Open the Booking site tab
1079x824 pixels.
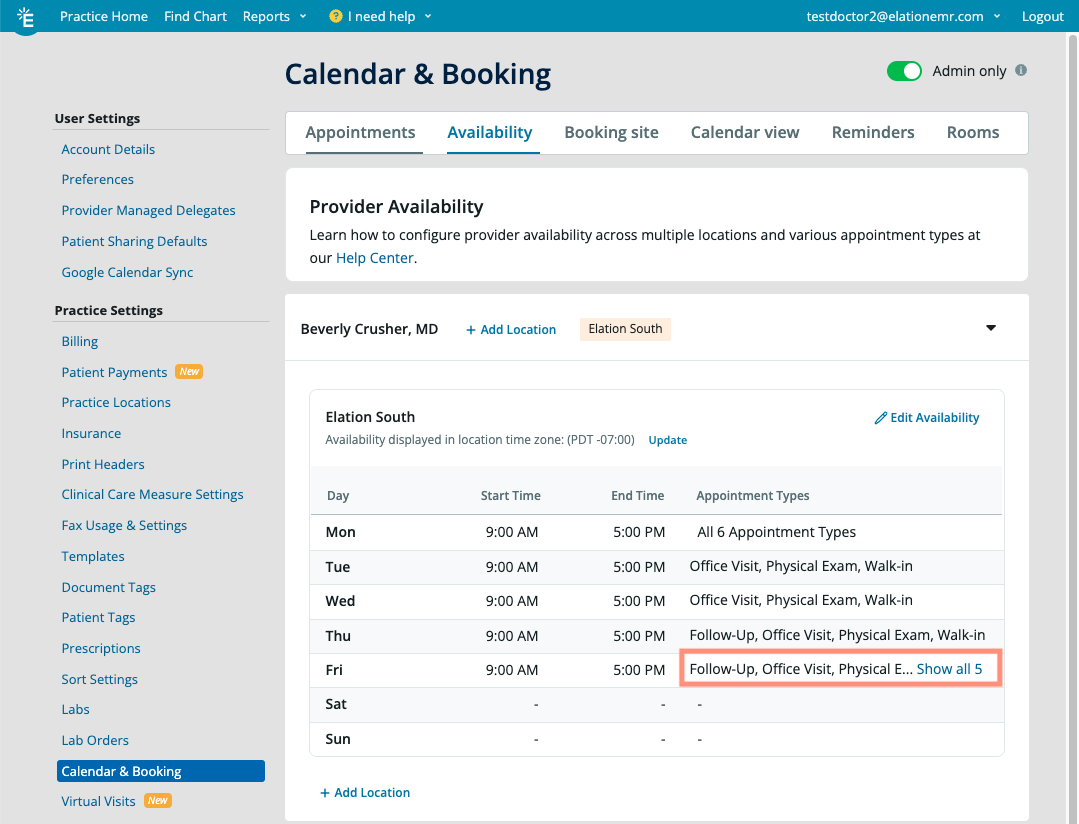pyautogui.click(x=611, y=132)
